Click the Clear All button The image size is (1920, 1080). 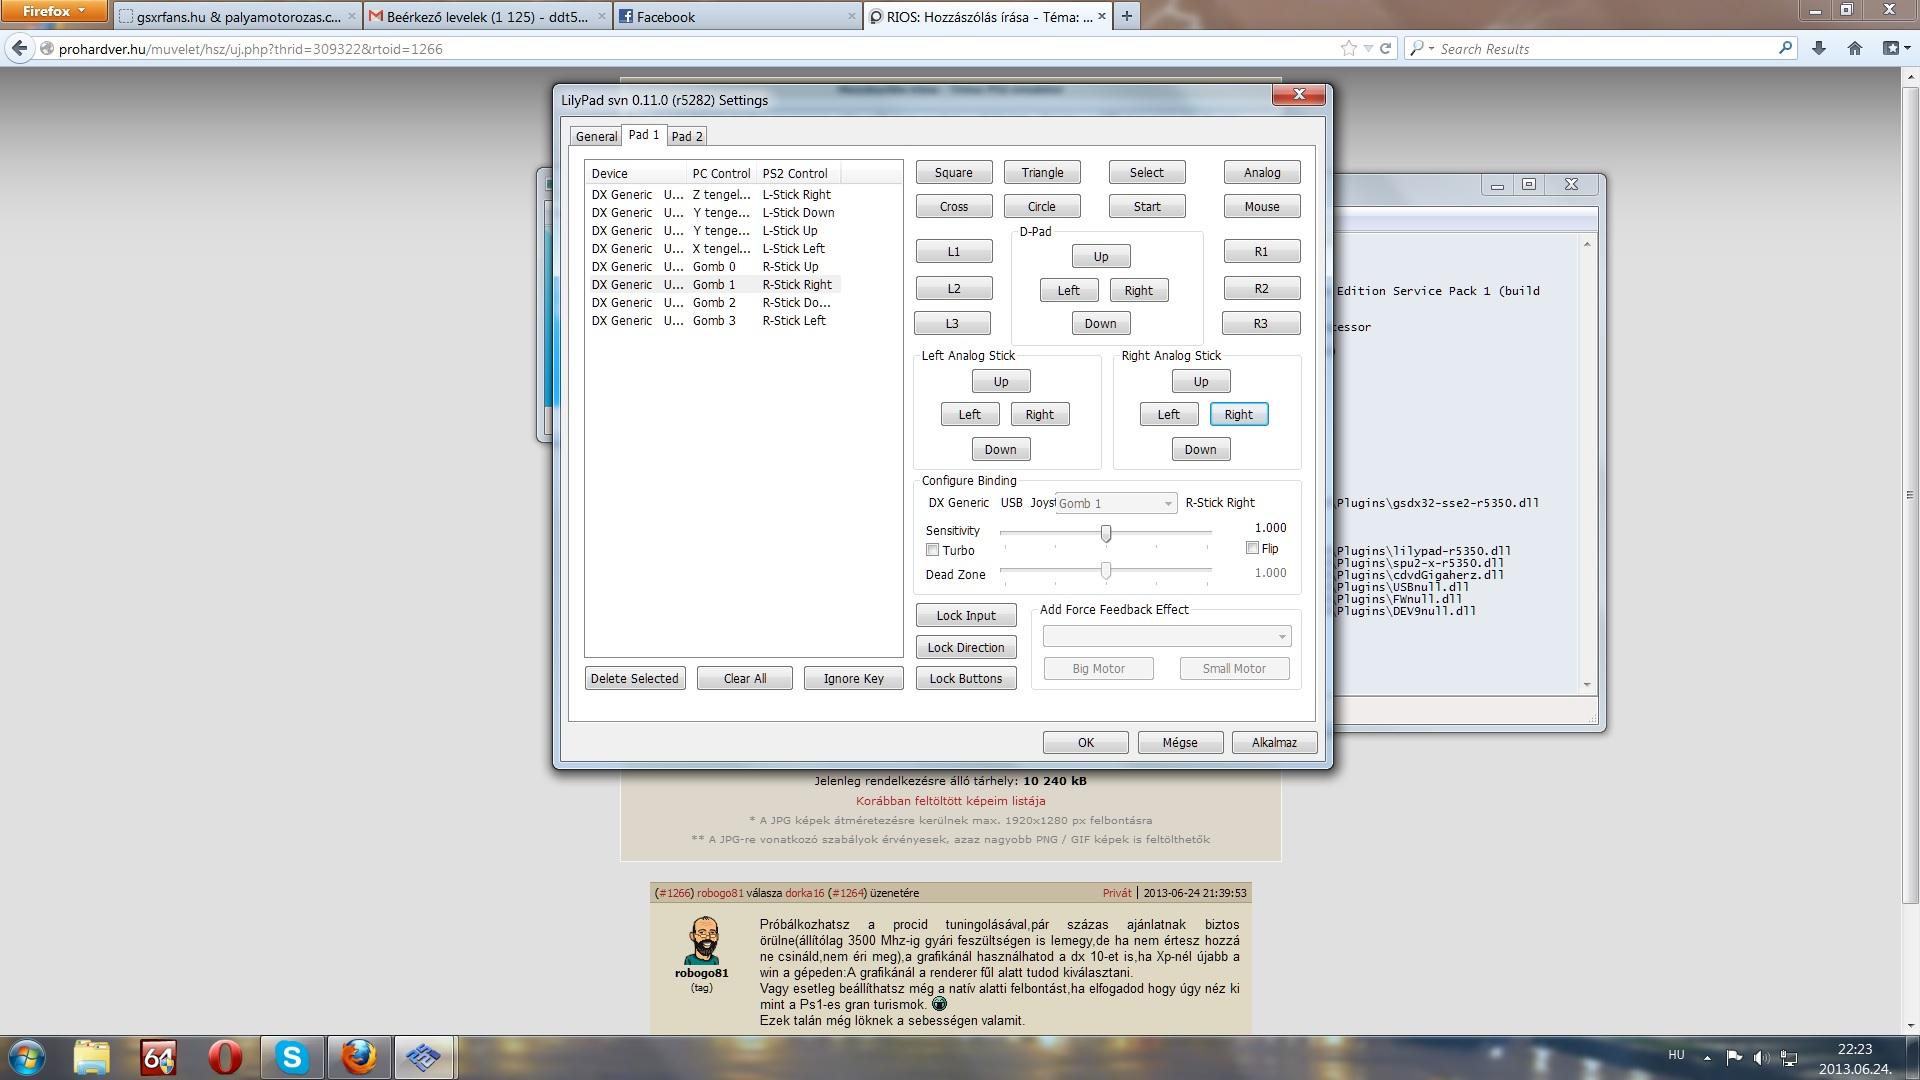point(744,678)
